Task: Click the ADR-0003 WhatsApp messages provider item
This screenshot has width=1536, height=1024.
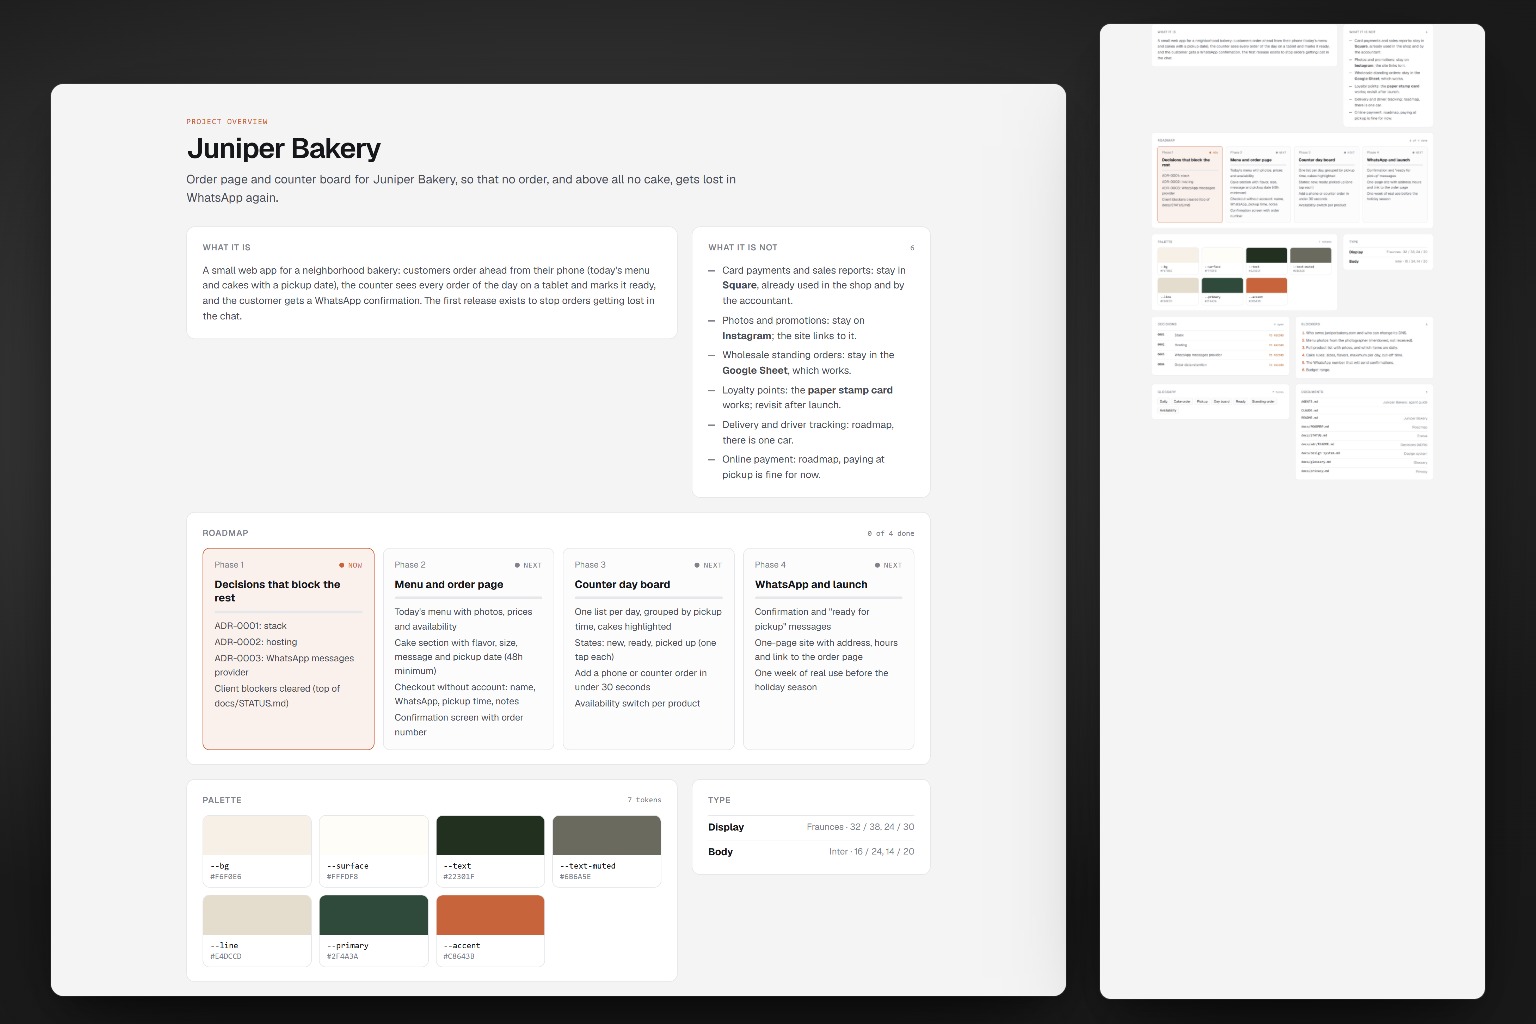Action: coord(284,665)
